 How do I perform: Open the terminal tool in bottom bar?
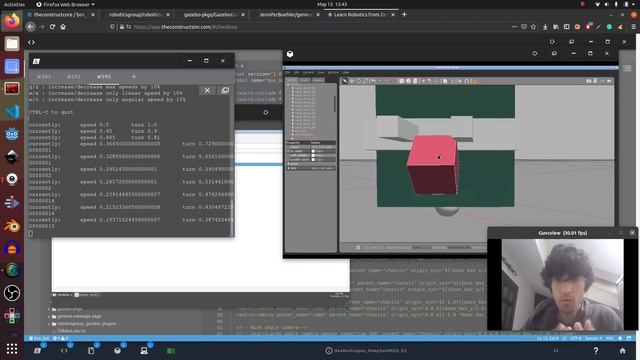tap(38, 350)
